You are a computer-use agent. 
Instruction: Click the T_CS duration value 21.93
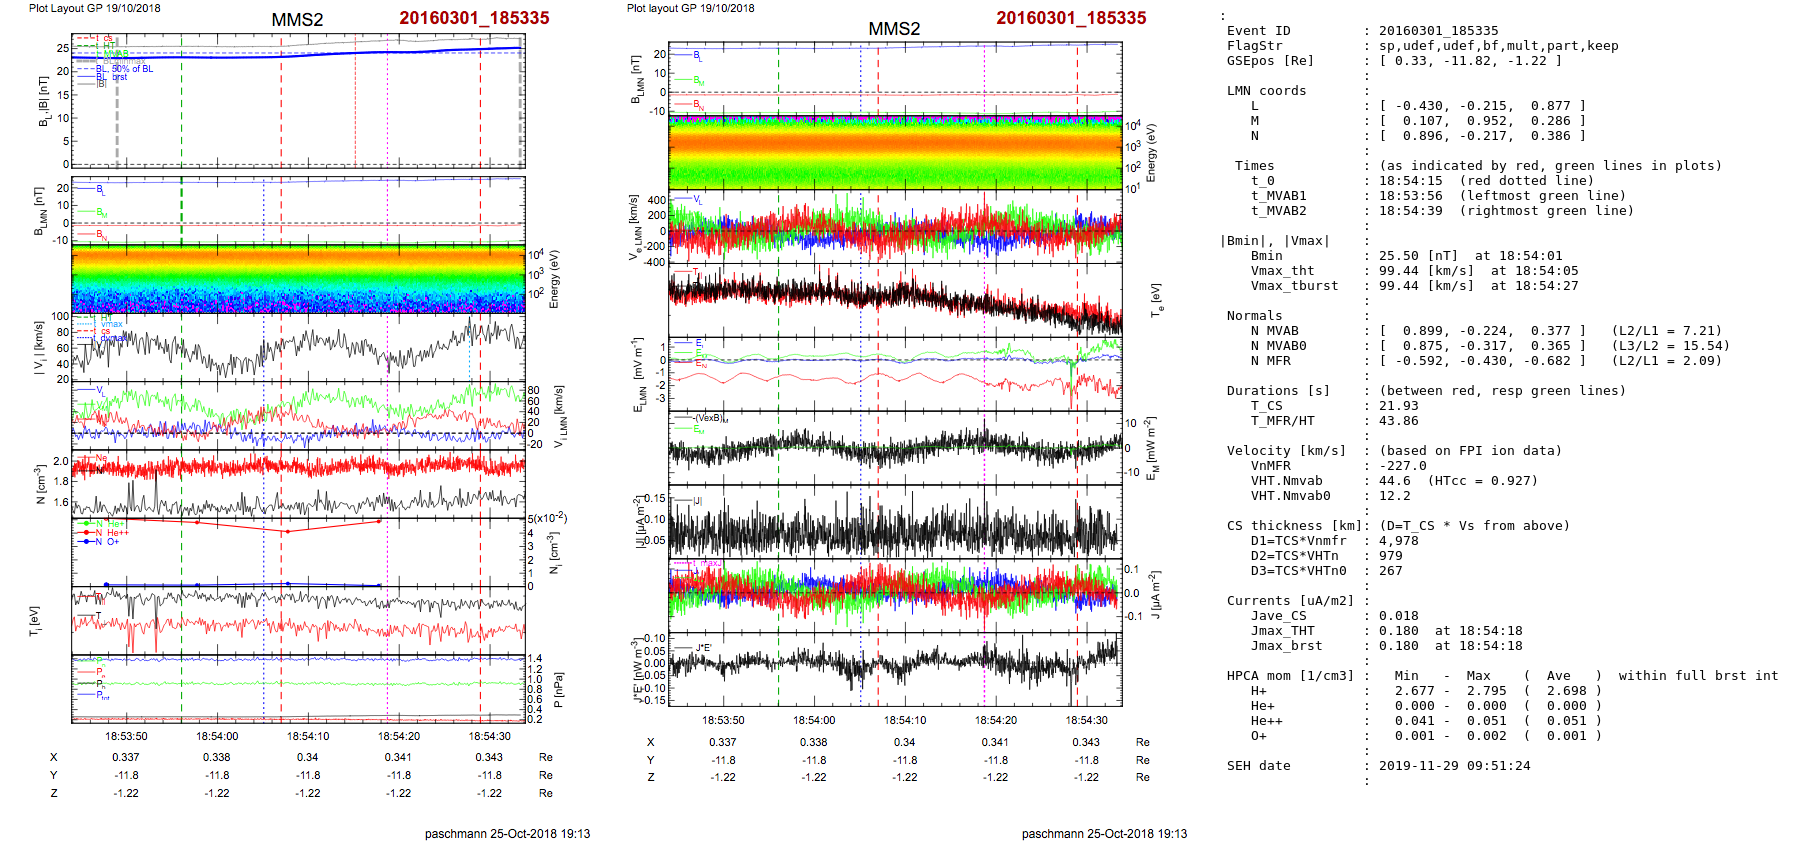tap(1398, 406)
